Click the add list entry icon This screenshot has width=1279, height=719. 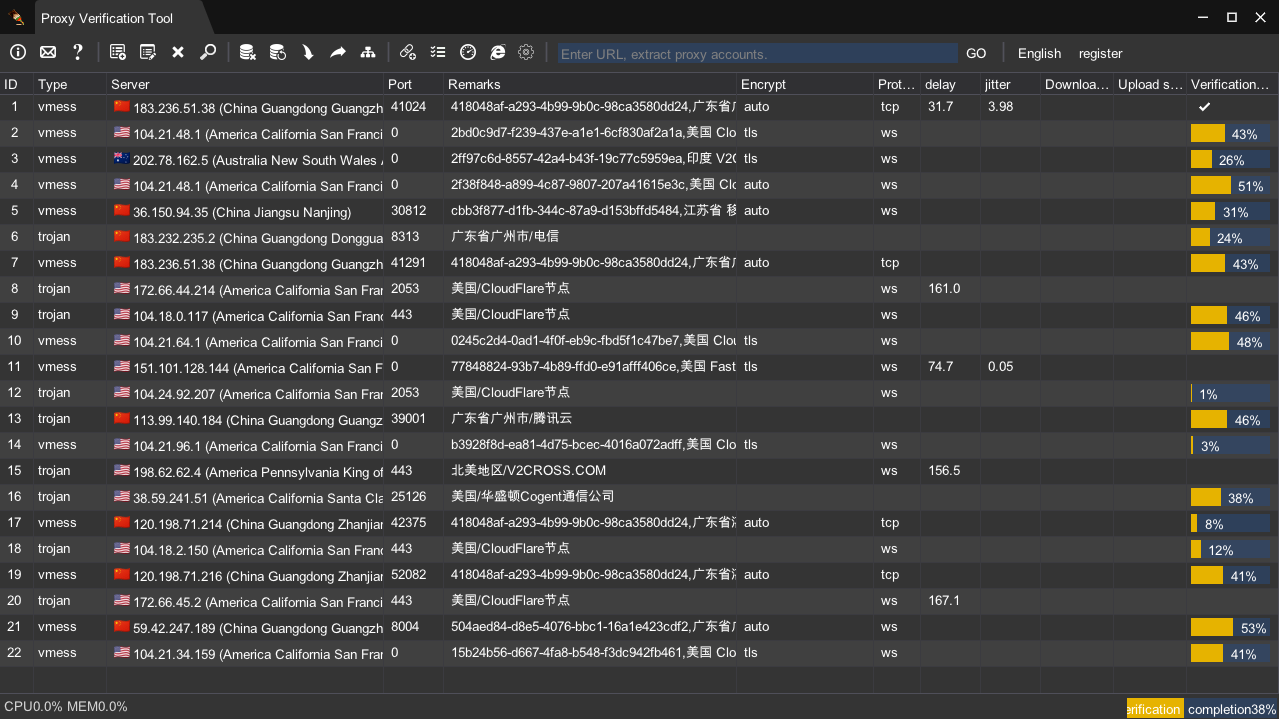coord(118,52)
